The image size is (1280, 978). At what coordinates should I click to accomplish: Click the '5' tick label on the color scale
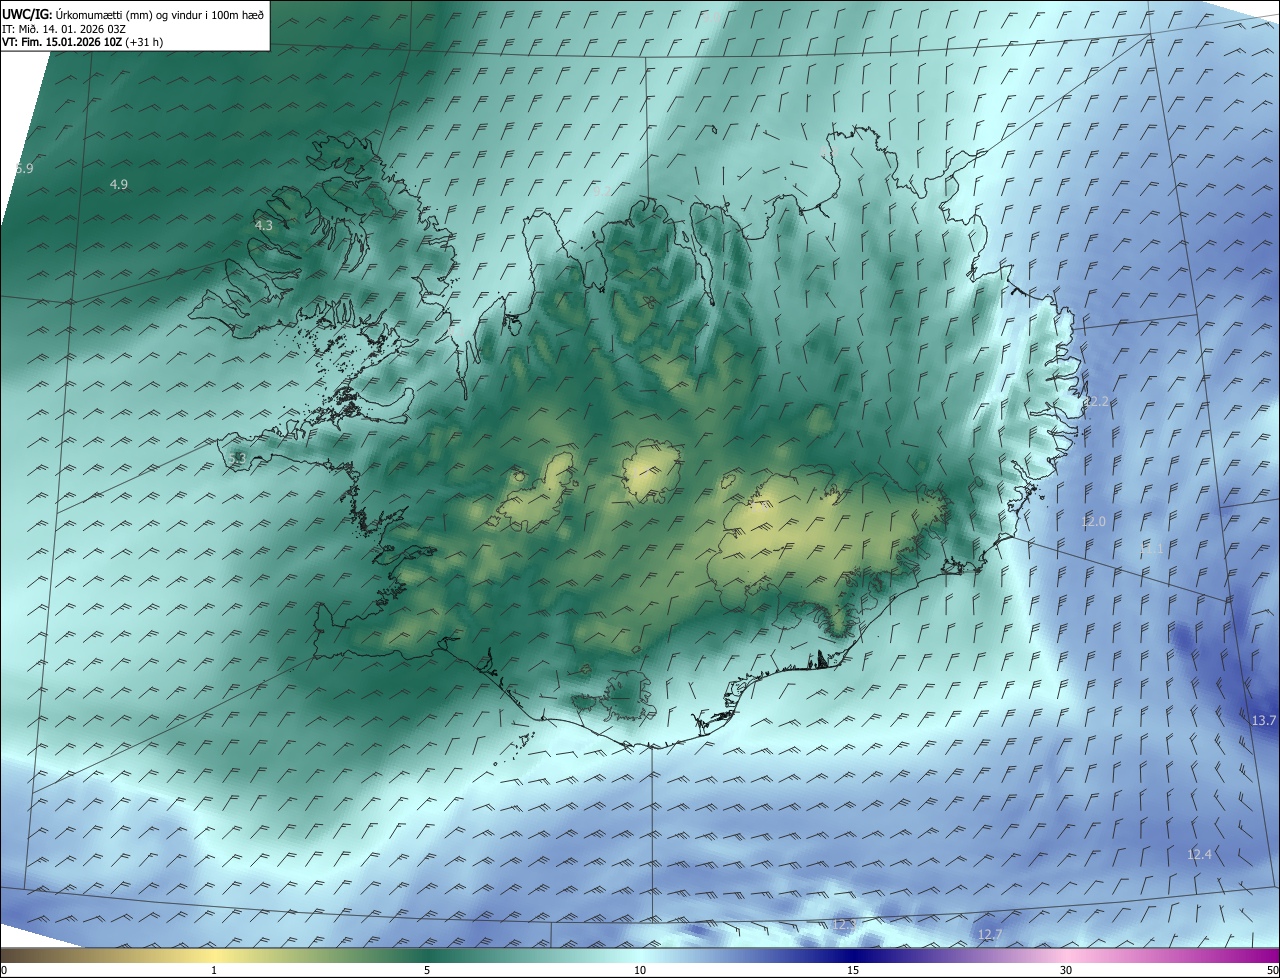[427, 970]
